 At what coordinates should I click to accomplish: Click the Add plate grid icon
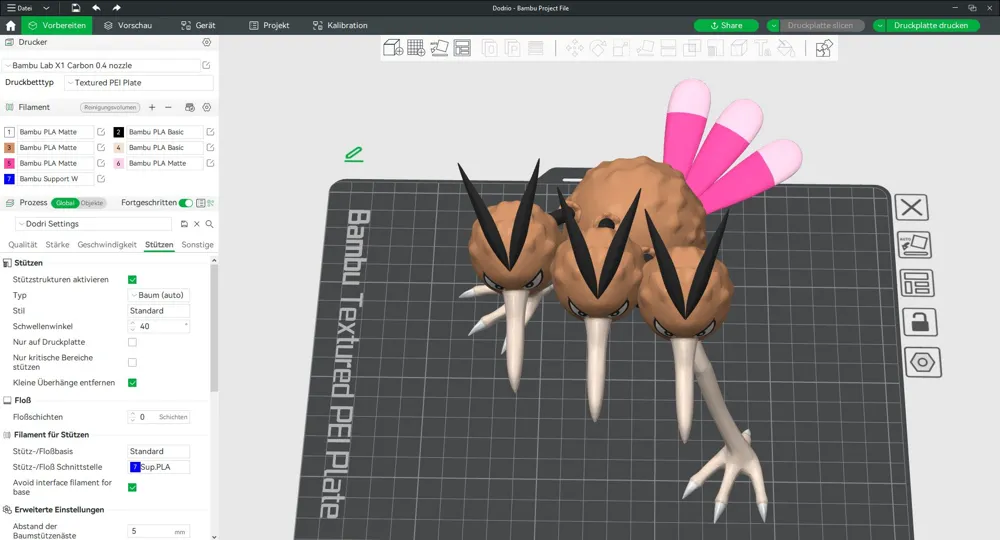[416, 48]
